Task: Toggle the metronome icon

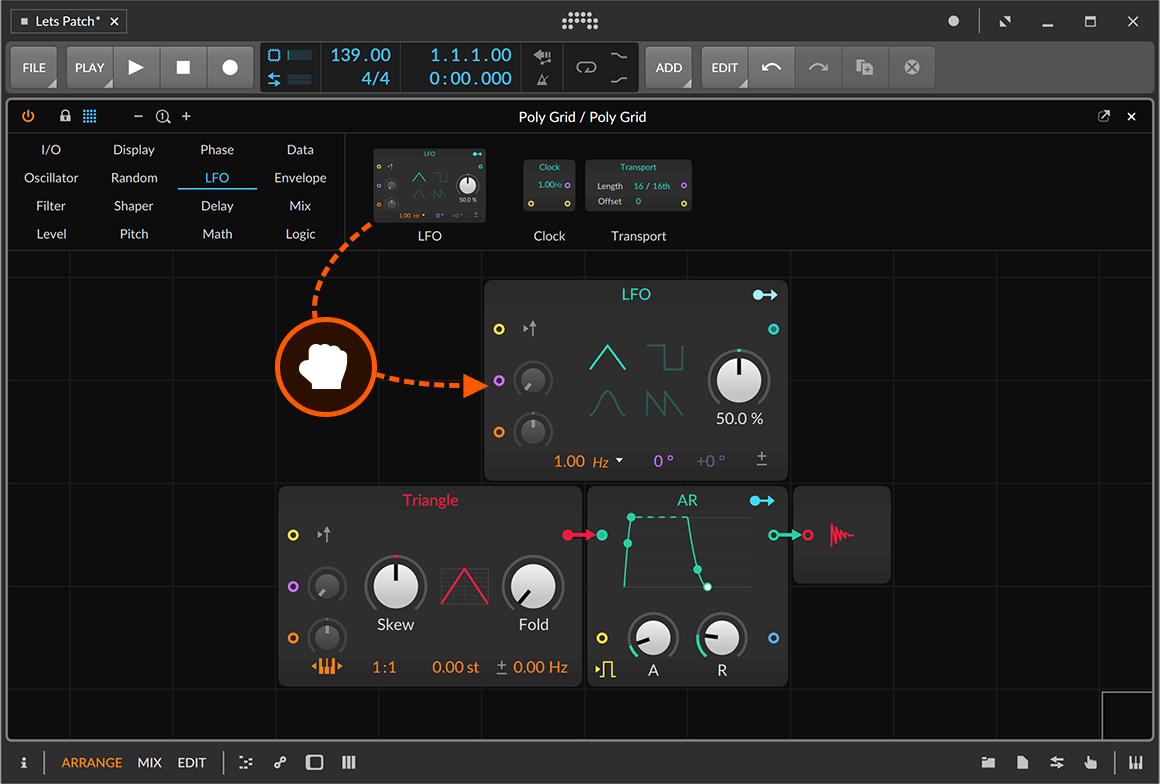Action: 542,80
